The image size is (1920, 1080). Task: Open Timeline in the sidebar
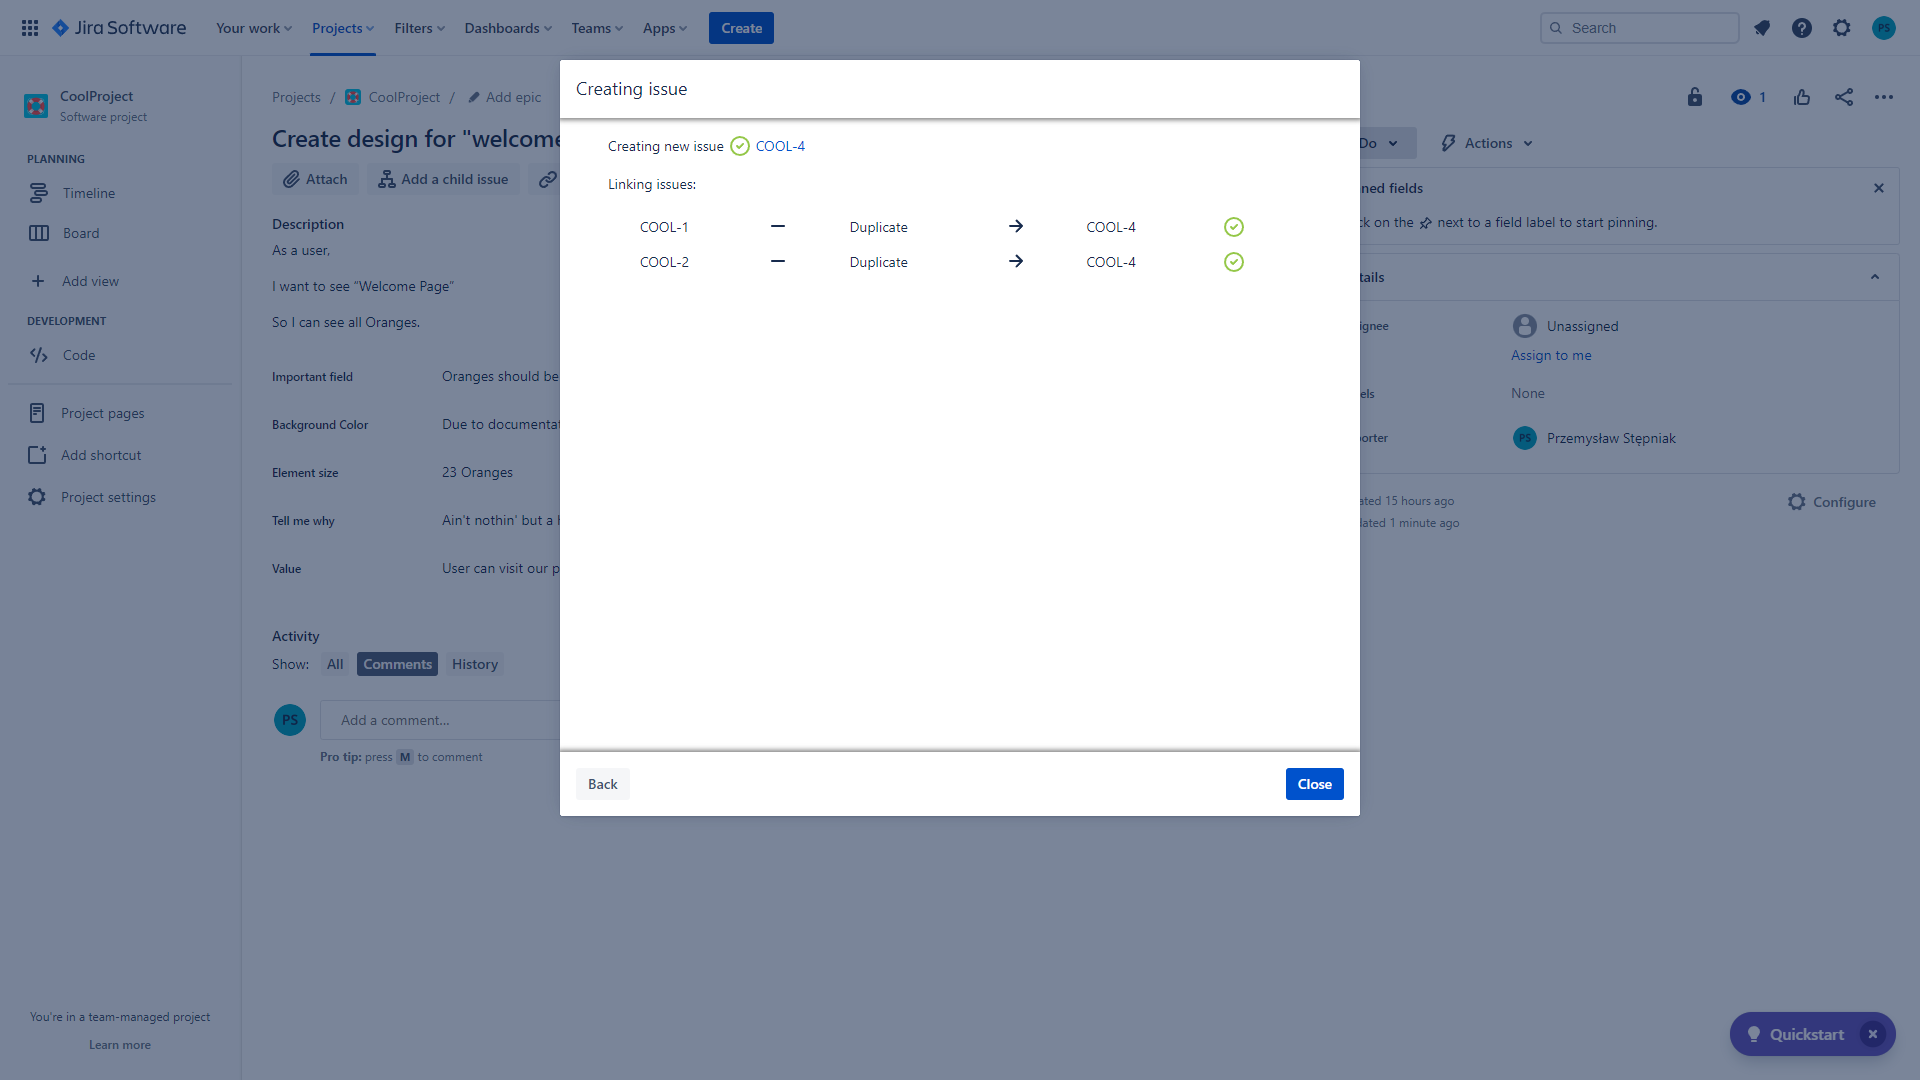point(88,193)
